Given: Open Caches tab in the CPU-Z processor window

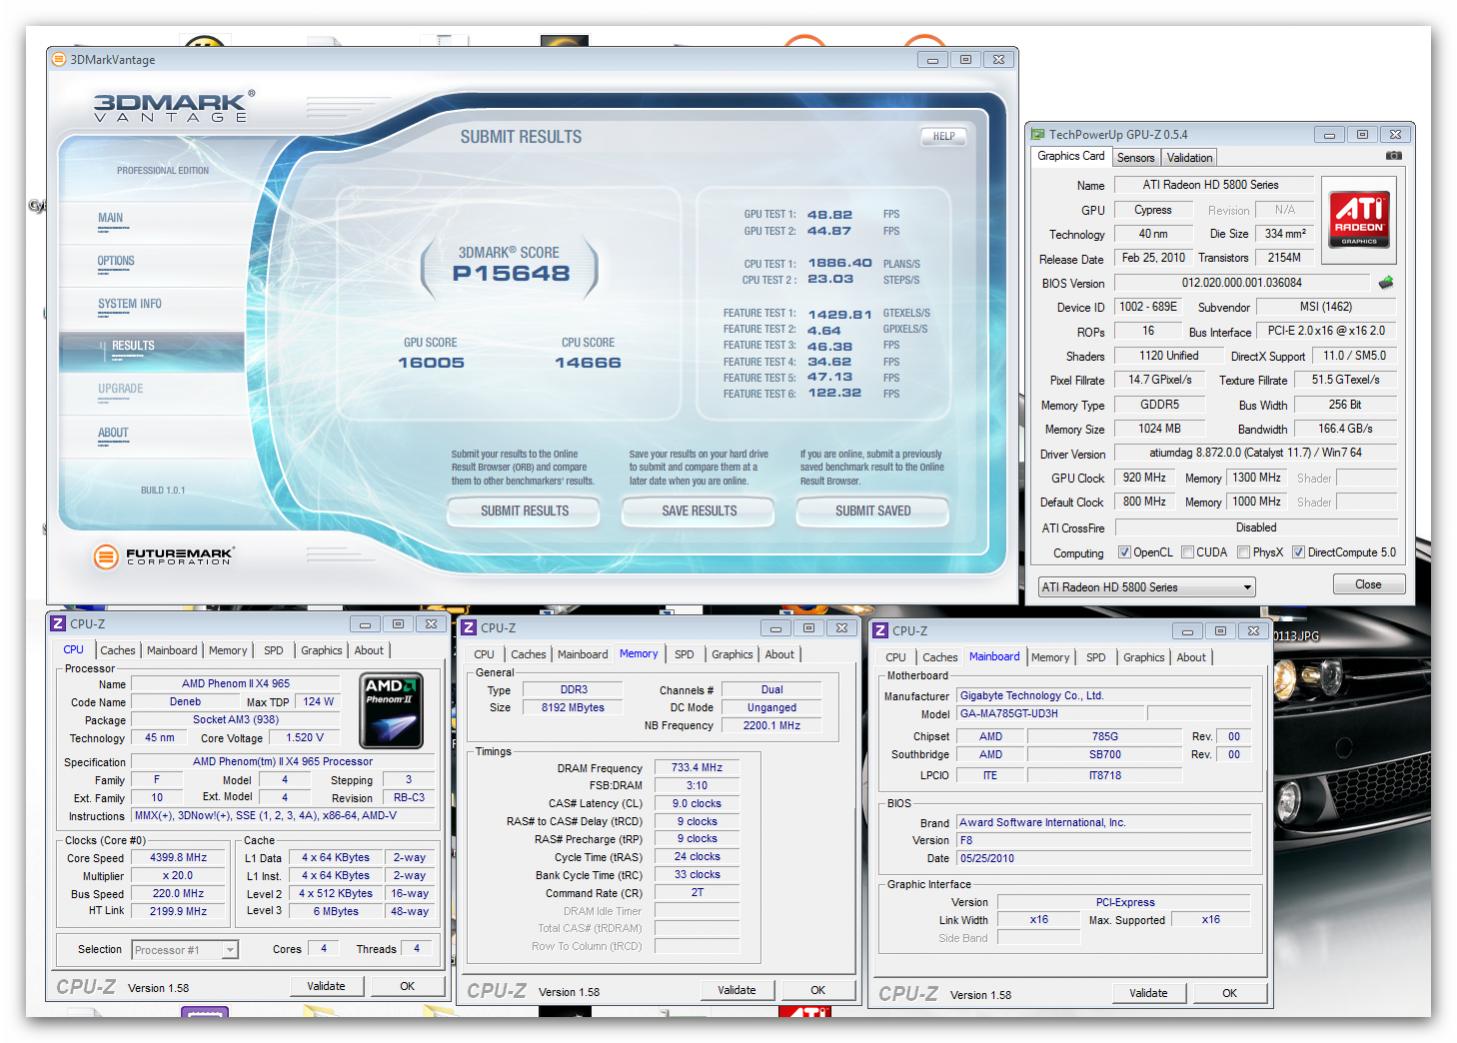Looking at the screenshot, I should pyautogui.click(x=117, y=650).
